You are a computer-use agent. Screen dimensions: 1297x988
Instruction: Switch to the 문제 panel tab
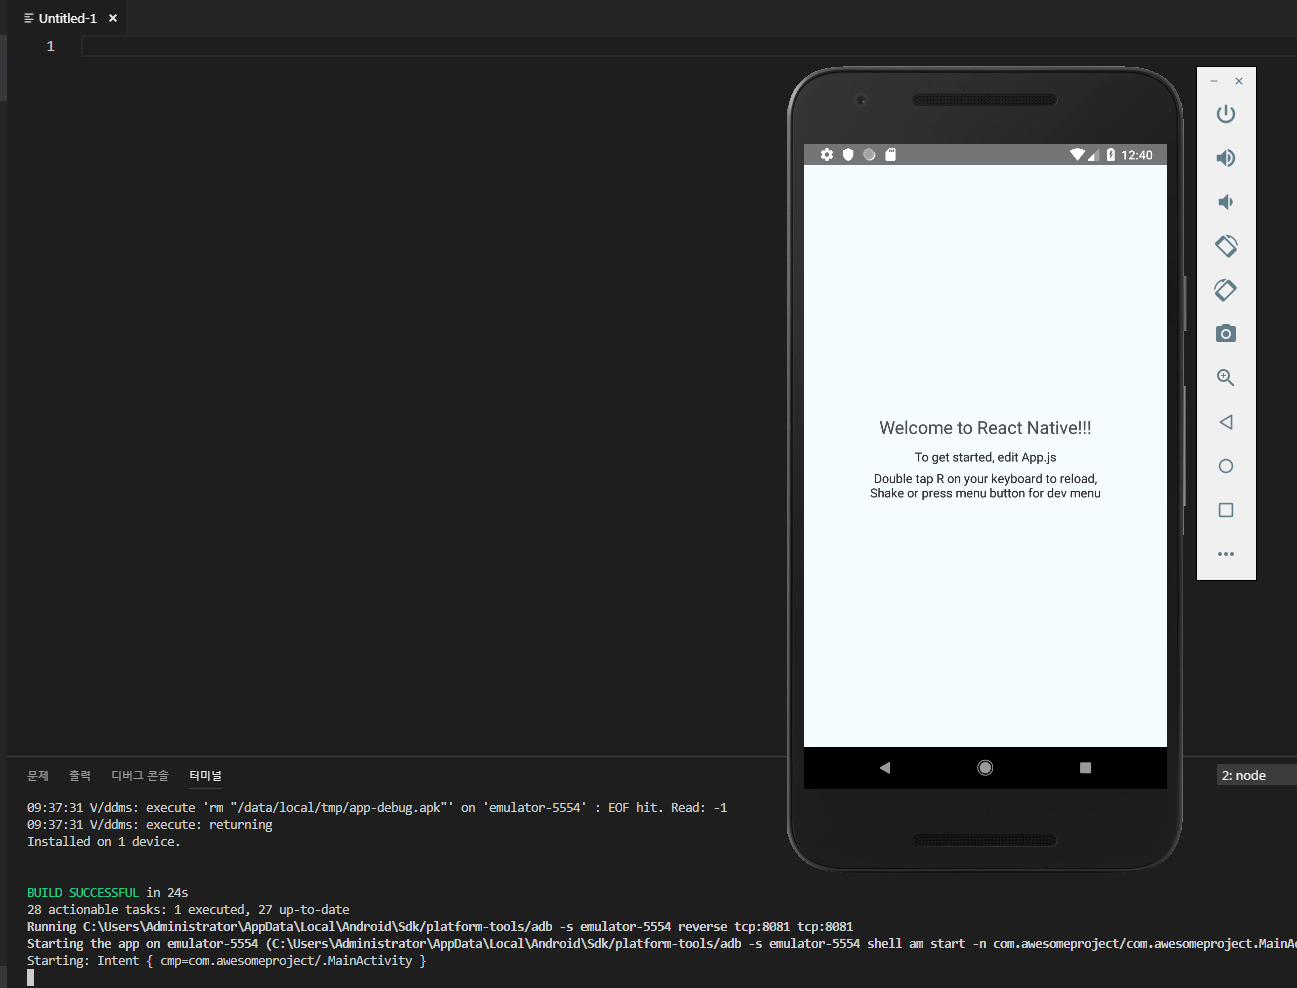click(38, 776)
